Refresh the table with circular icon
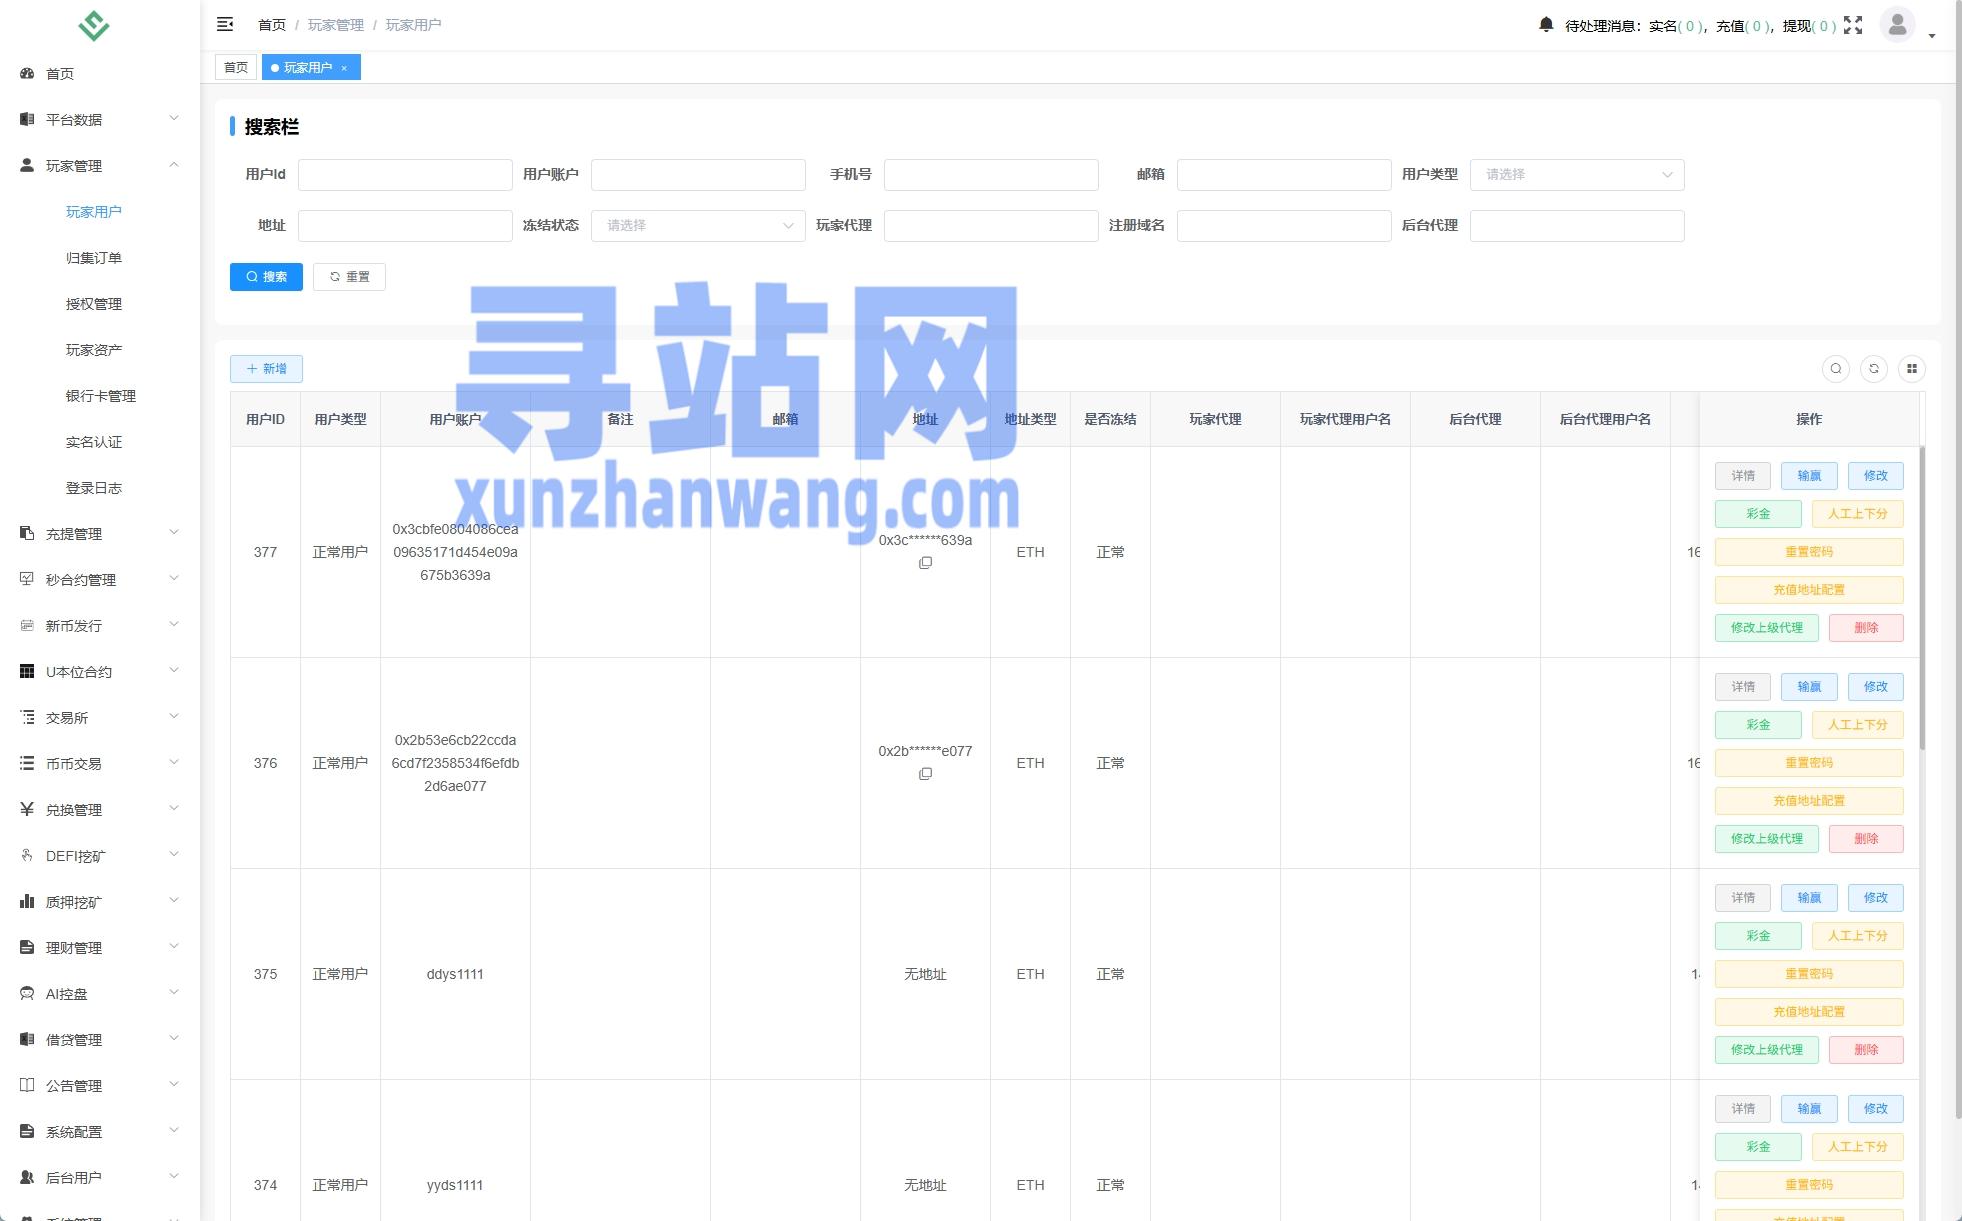The image size is (1962, 1221). click(x=1874, y=369)
